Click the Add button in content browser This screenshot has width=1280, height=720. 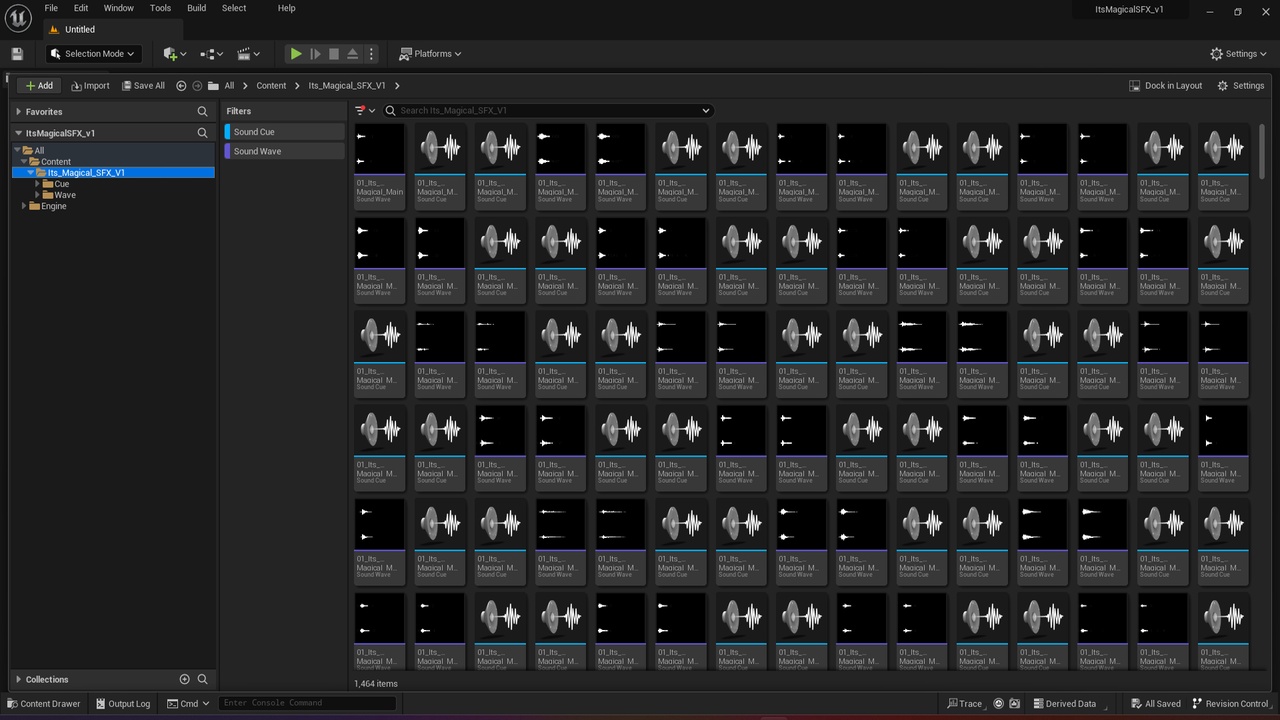coord(39,86)
